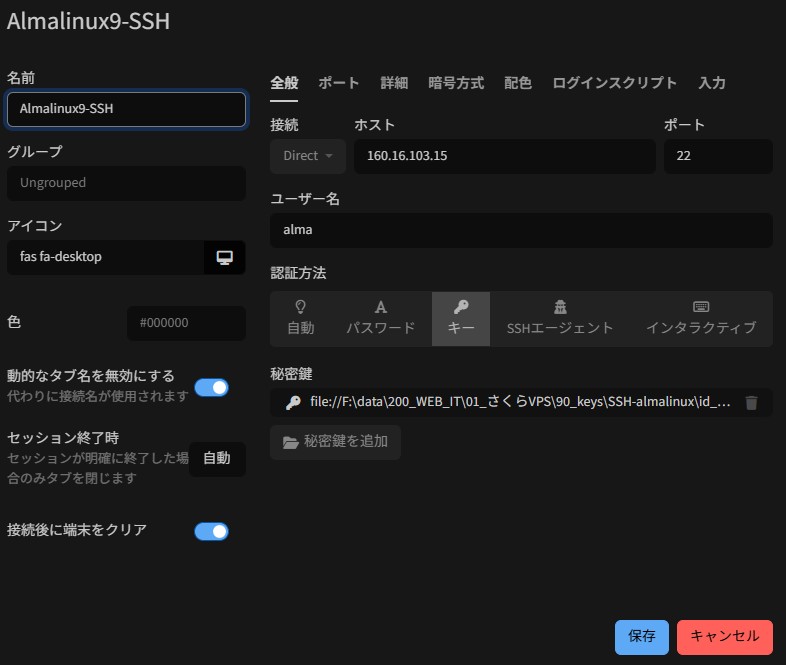Select the キー authentication method
This screenshot has width=786, height=665.
coord(461,318)
